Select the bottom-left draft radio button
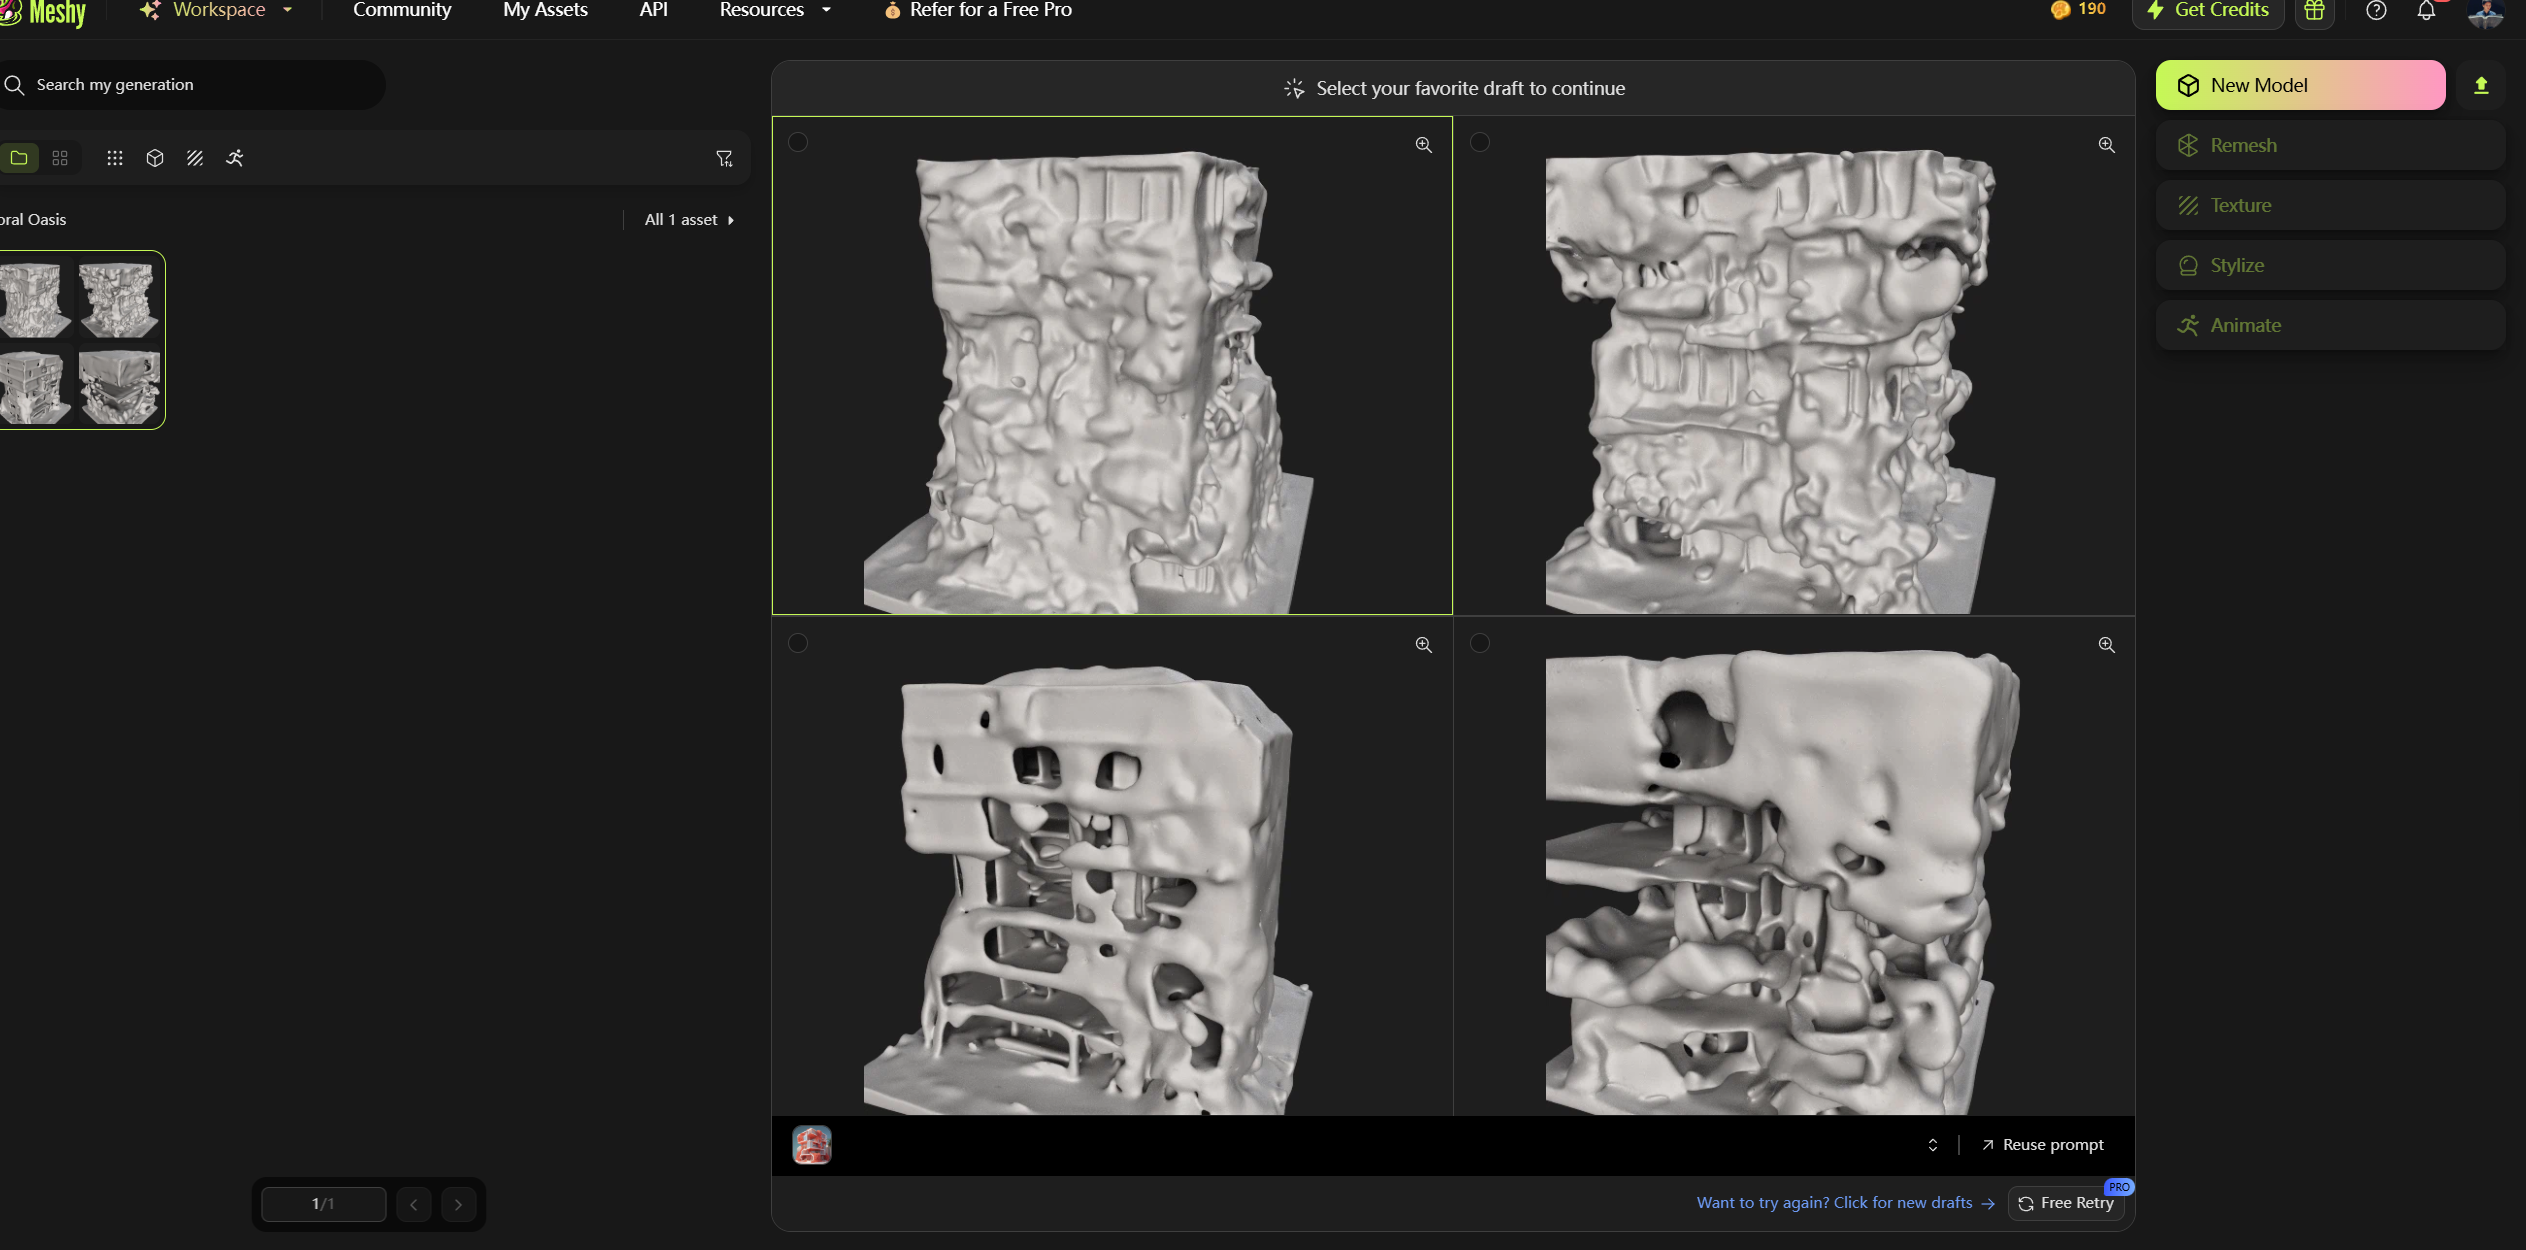The width and height of the screenshot is (2526, 1250). [x=798, y=643]
